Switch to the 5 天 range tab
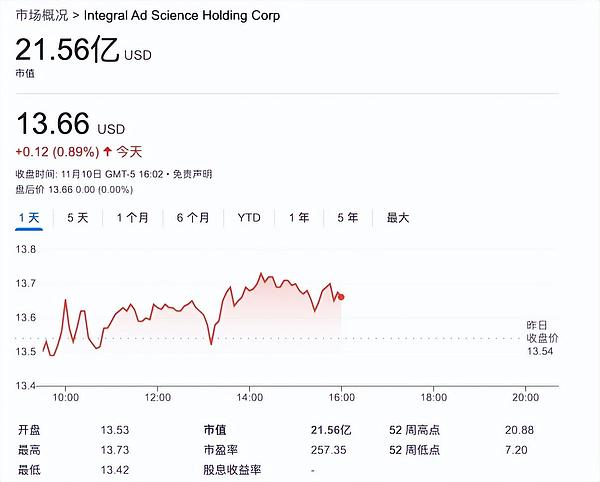Screen dimensions: 600x482 [77, 217]
